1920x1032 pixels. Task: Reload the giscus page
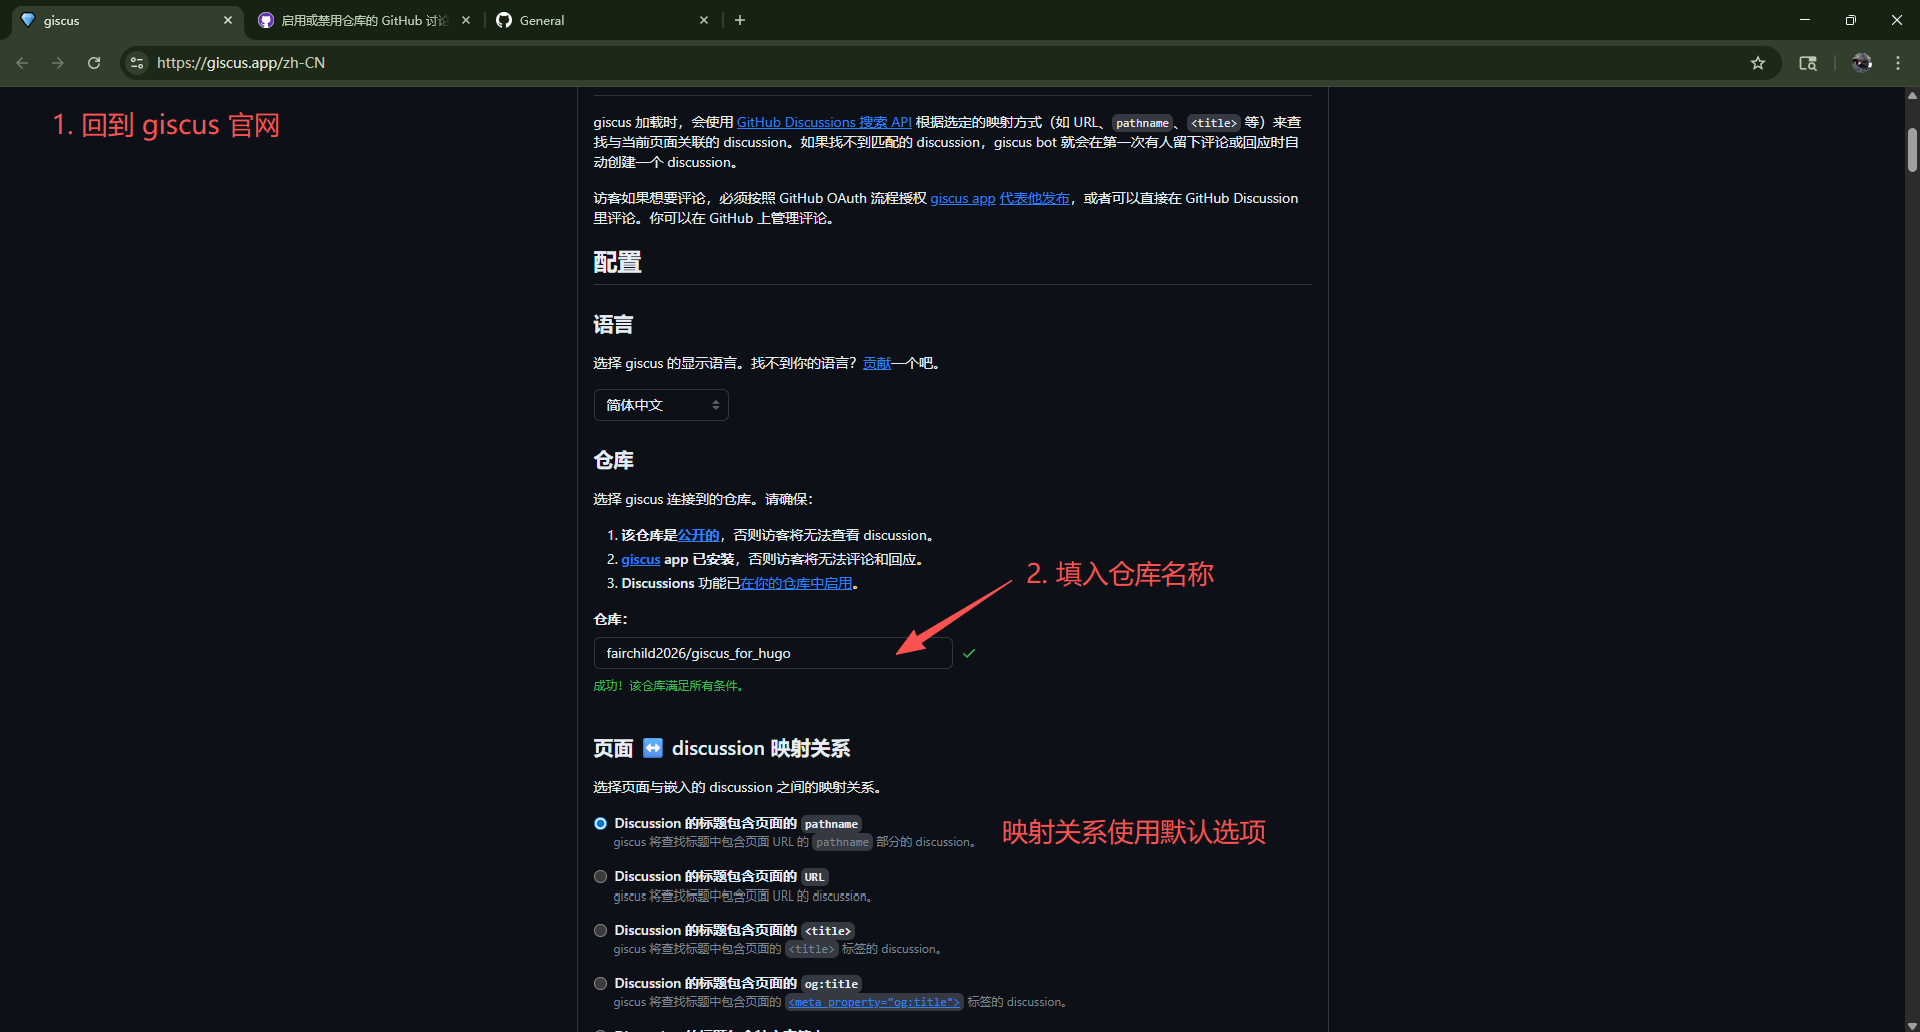click(x=94, y=63)
